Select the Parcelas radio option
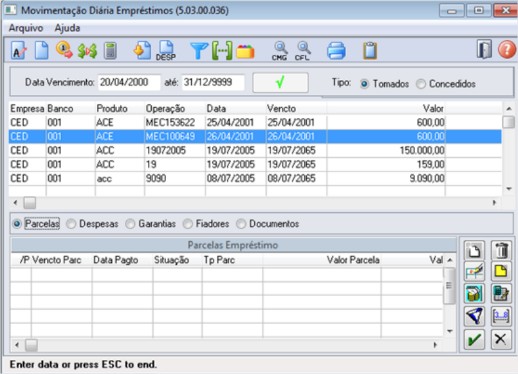 tap(17, 224)
